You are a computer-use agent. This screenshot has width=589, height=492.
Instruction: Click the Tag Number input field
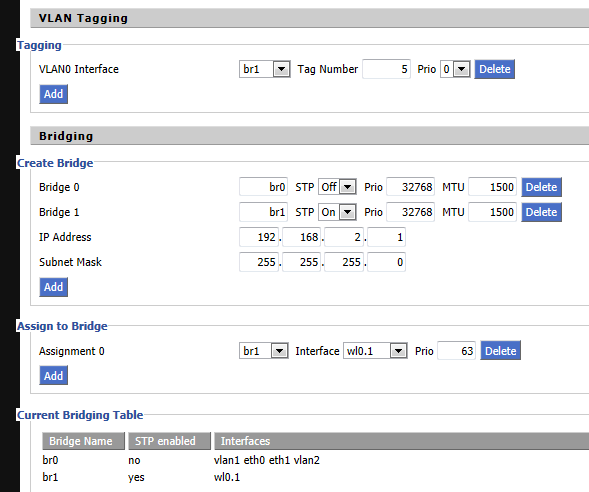(x=386, y=69)
